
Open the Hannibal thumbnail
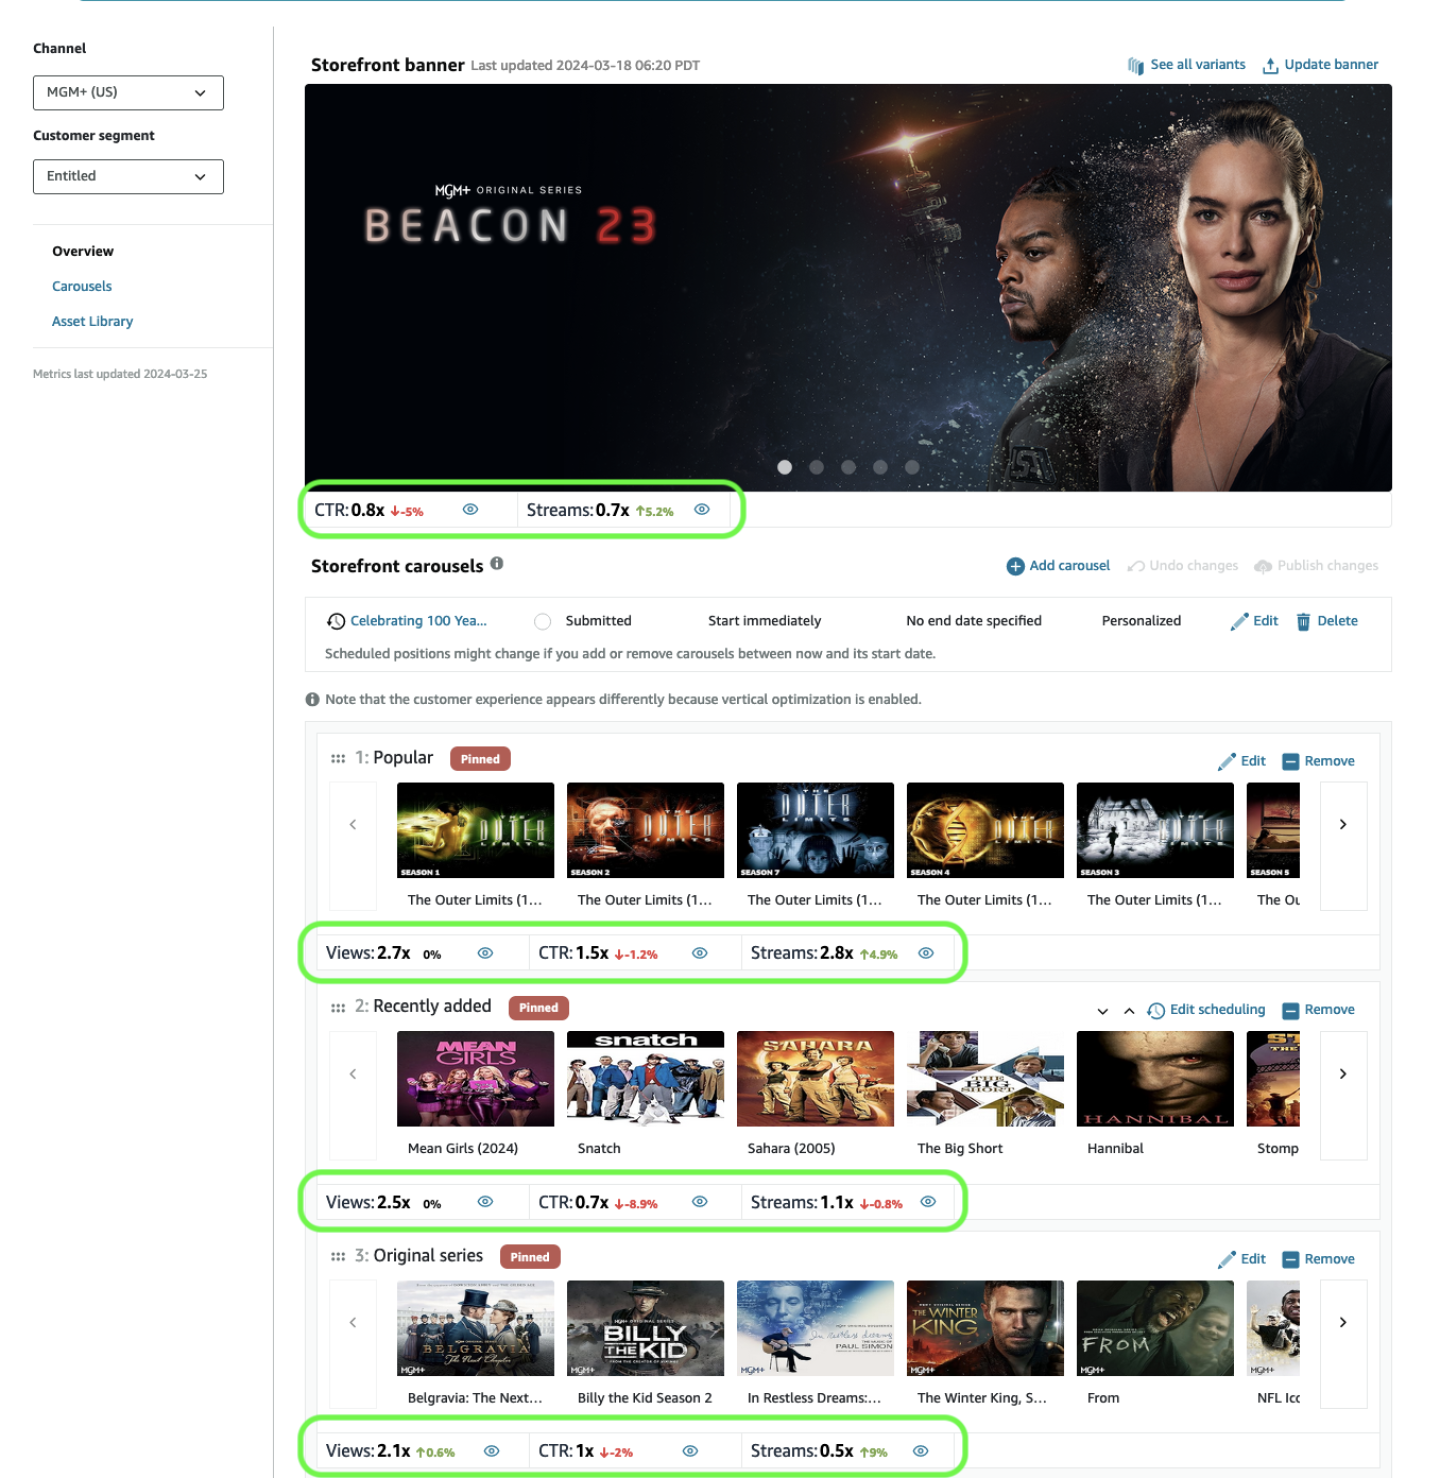pyautogui.click(x=1155, y=1079)
